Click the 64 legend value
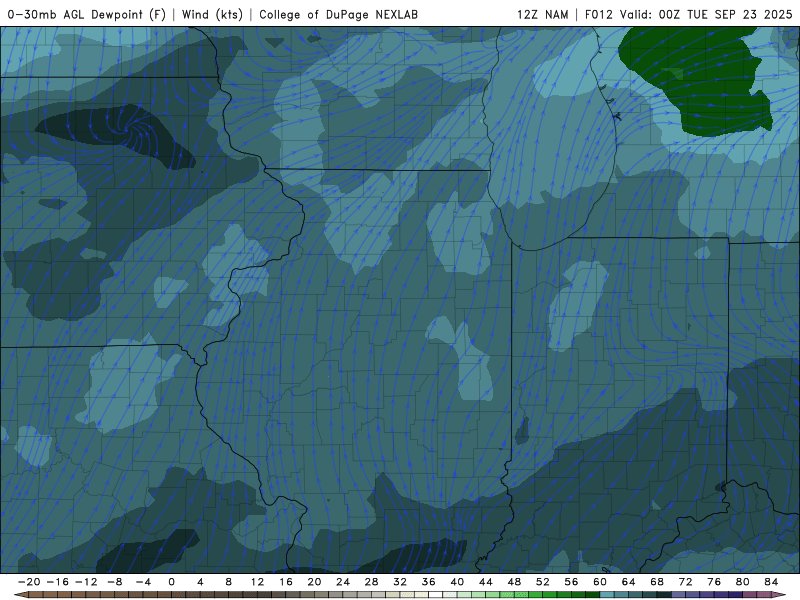The image size is (800, 600). point(629,582)
